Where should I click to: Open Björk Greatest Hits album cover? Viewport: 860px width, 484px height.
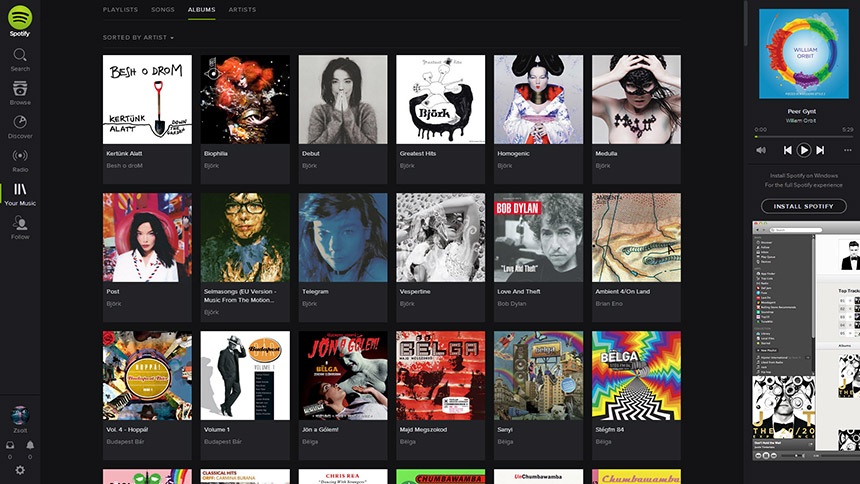tap(440, 99)
